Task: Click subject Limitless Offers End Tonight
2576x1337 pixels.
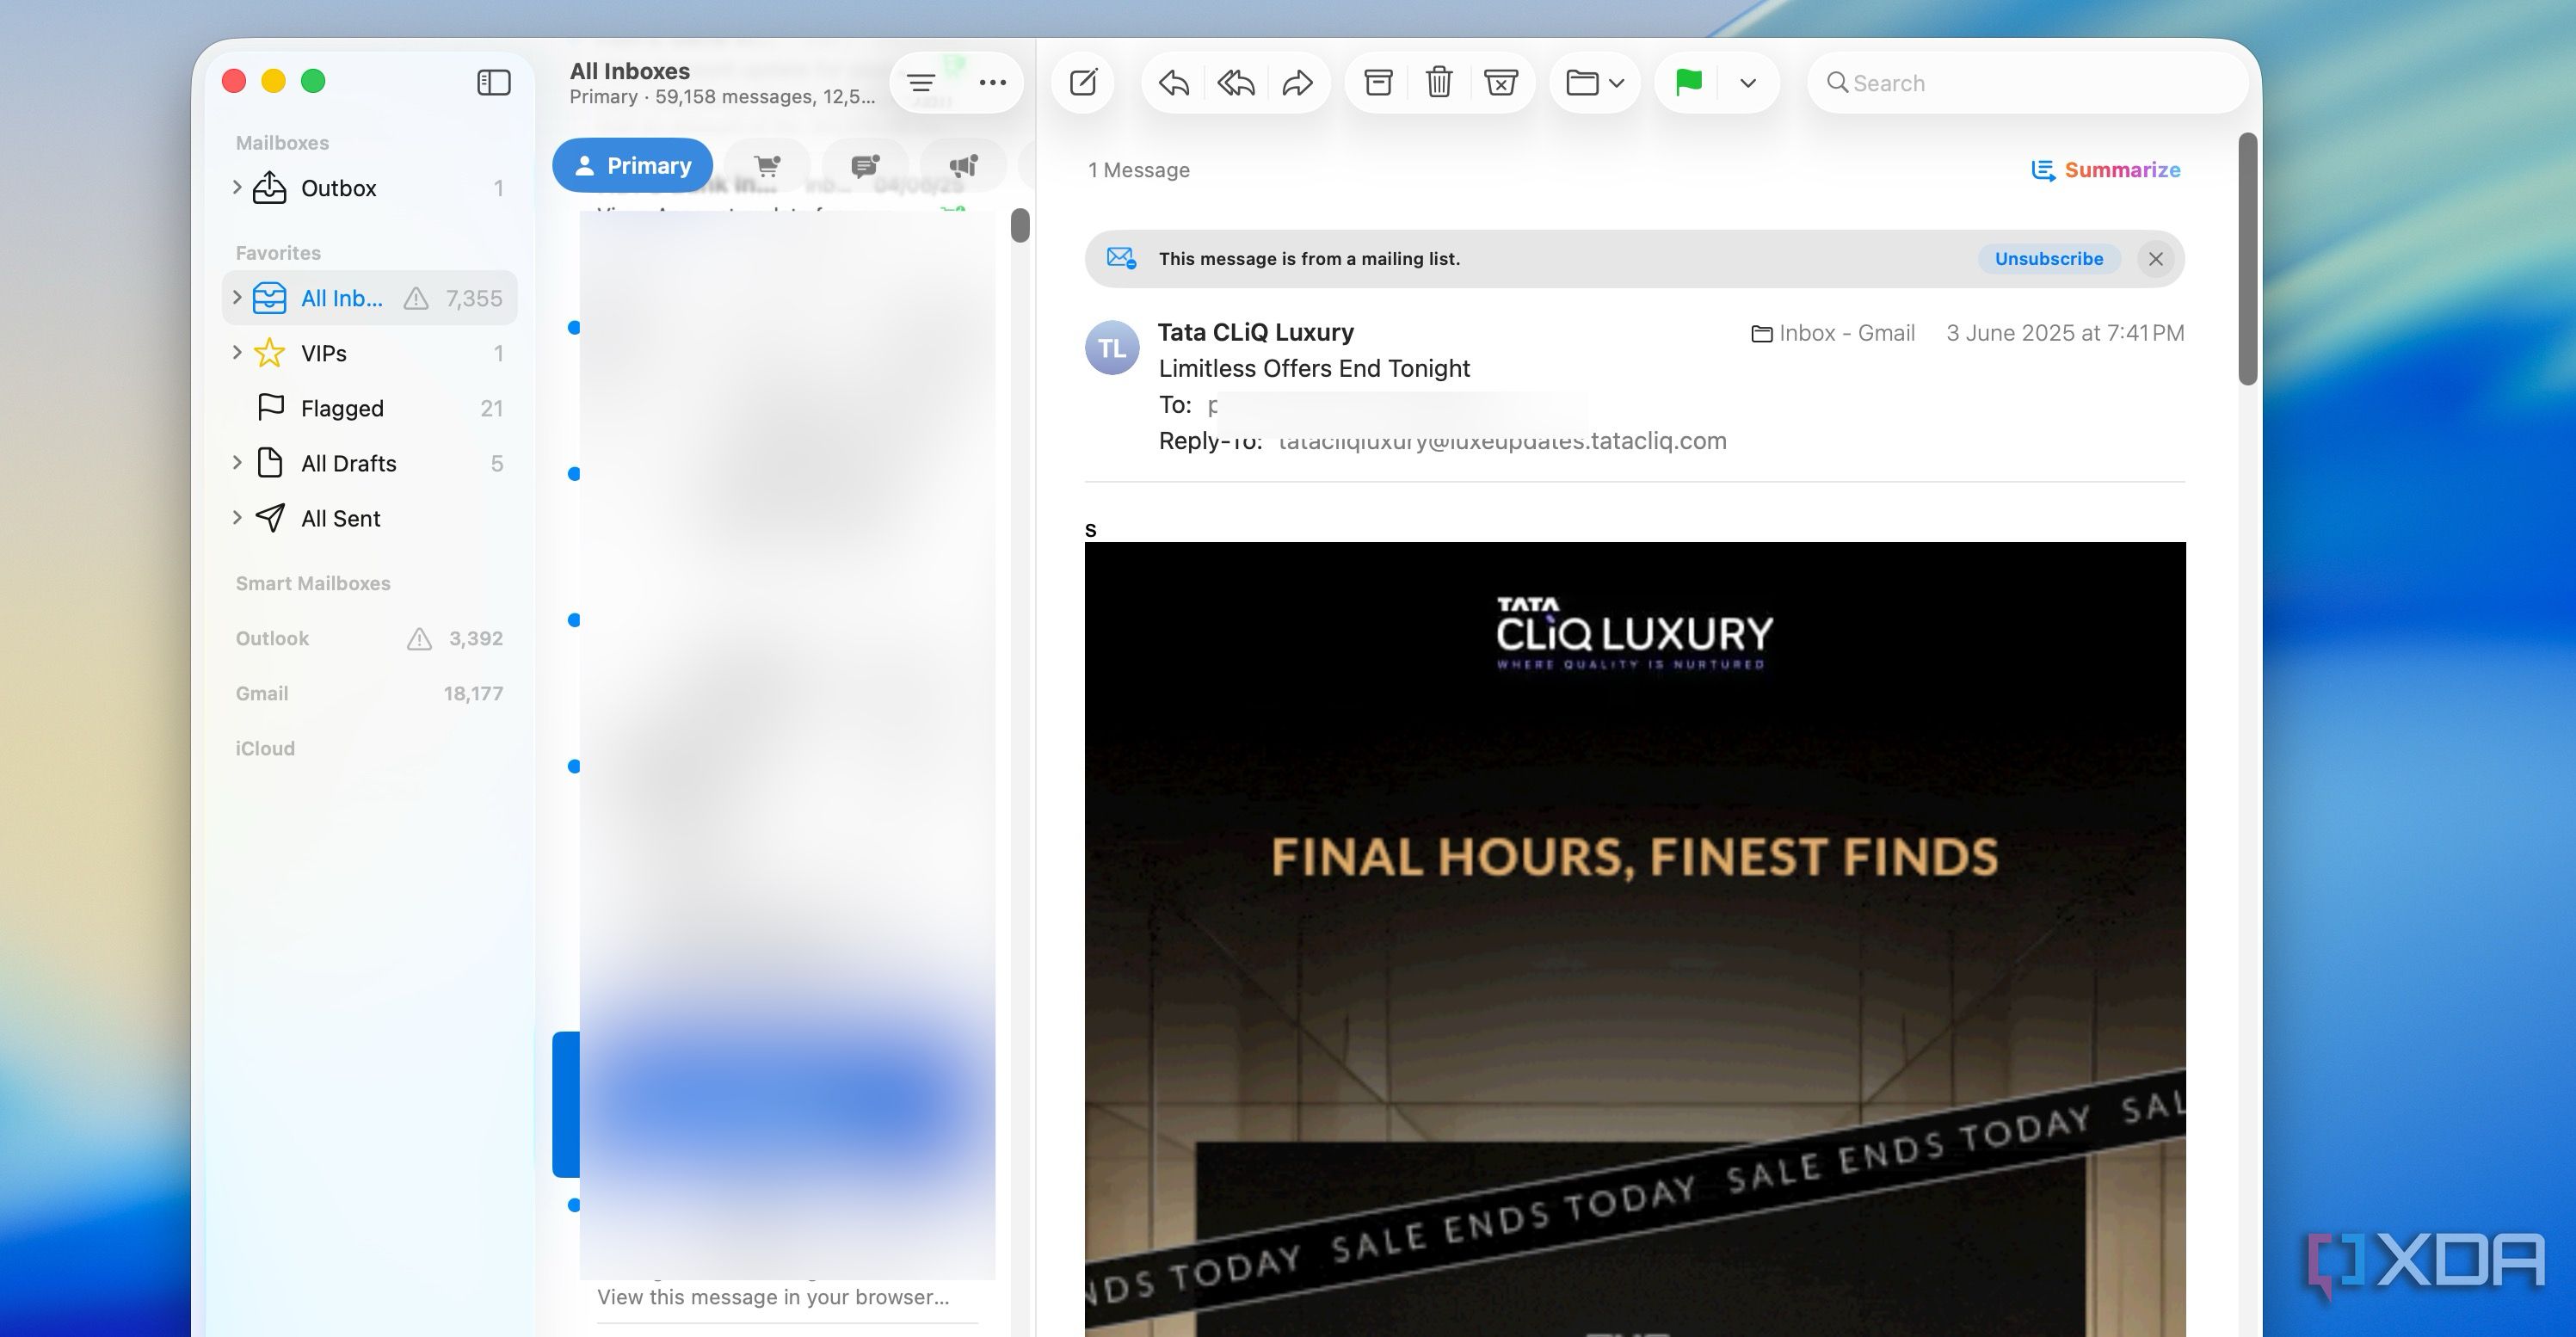Action: tap(1314, 369)
